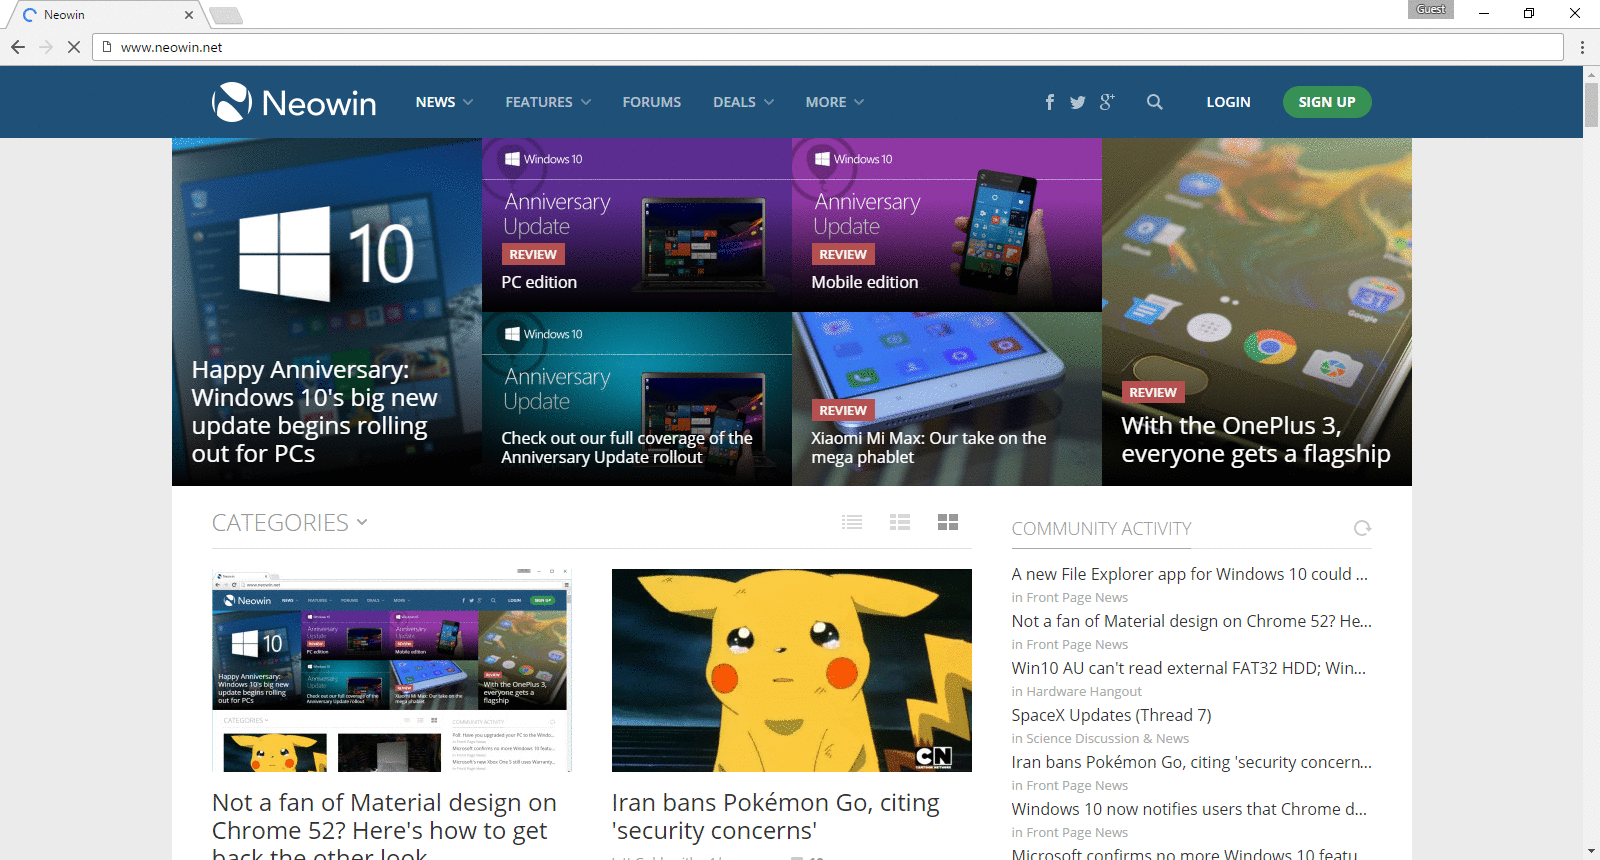The image size is (1600, 860).
Task: Click the SIGN UP button
Action: point(1327,102)
